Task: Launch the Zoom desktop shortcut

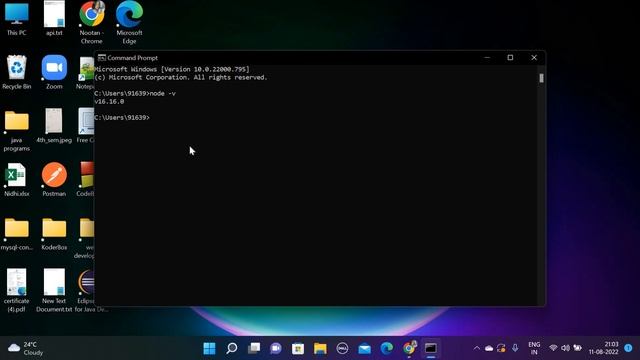Action: pyautogui.click(x=54, y=72)
